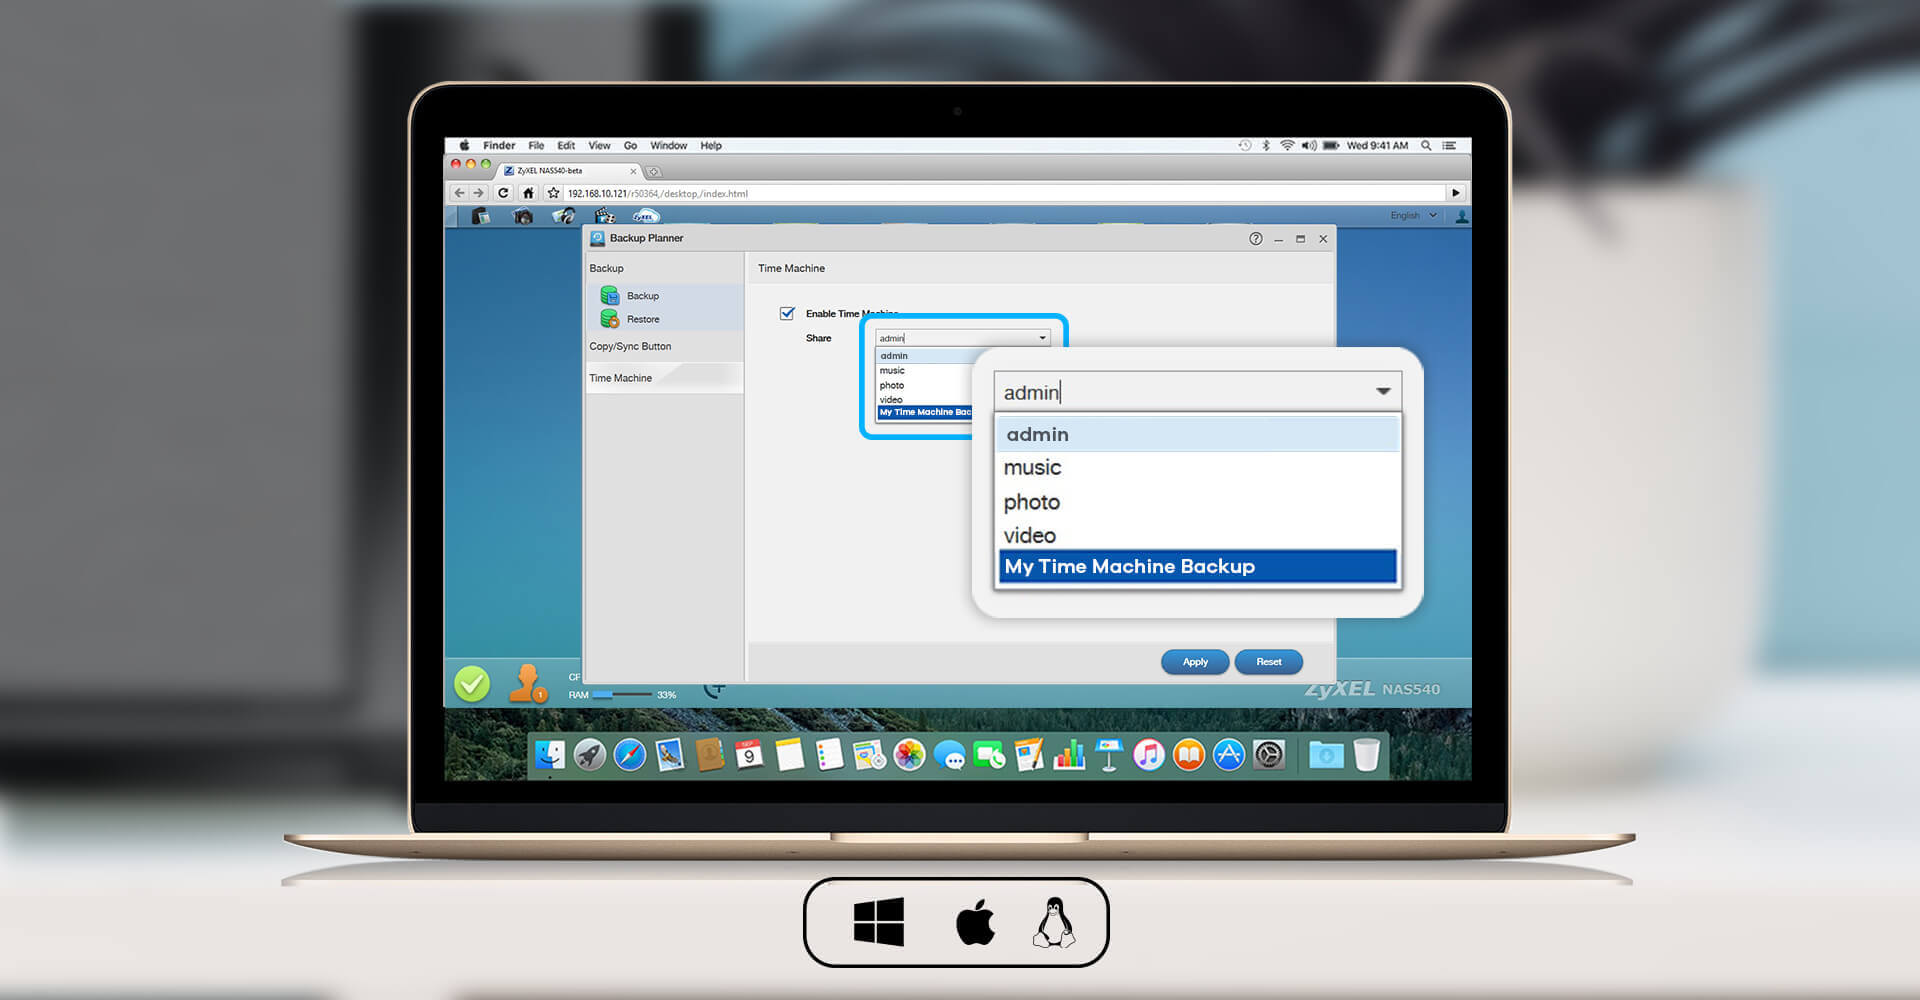
Task: Expand the Share combo box arrow
Action: click(1042, 338)
